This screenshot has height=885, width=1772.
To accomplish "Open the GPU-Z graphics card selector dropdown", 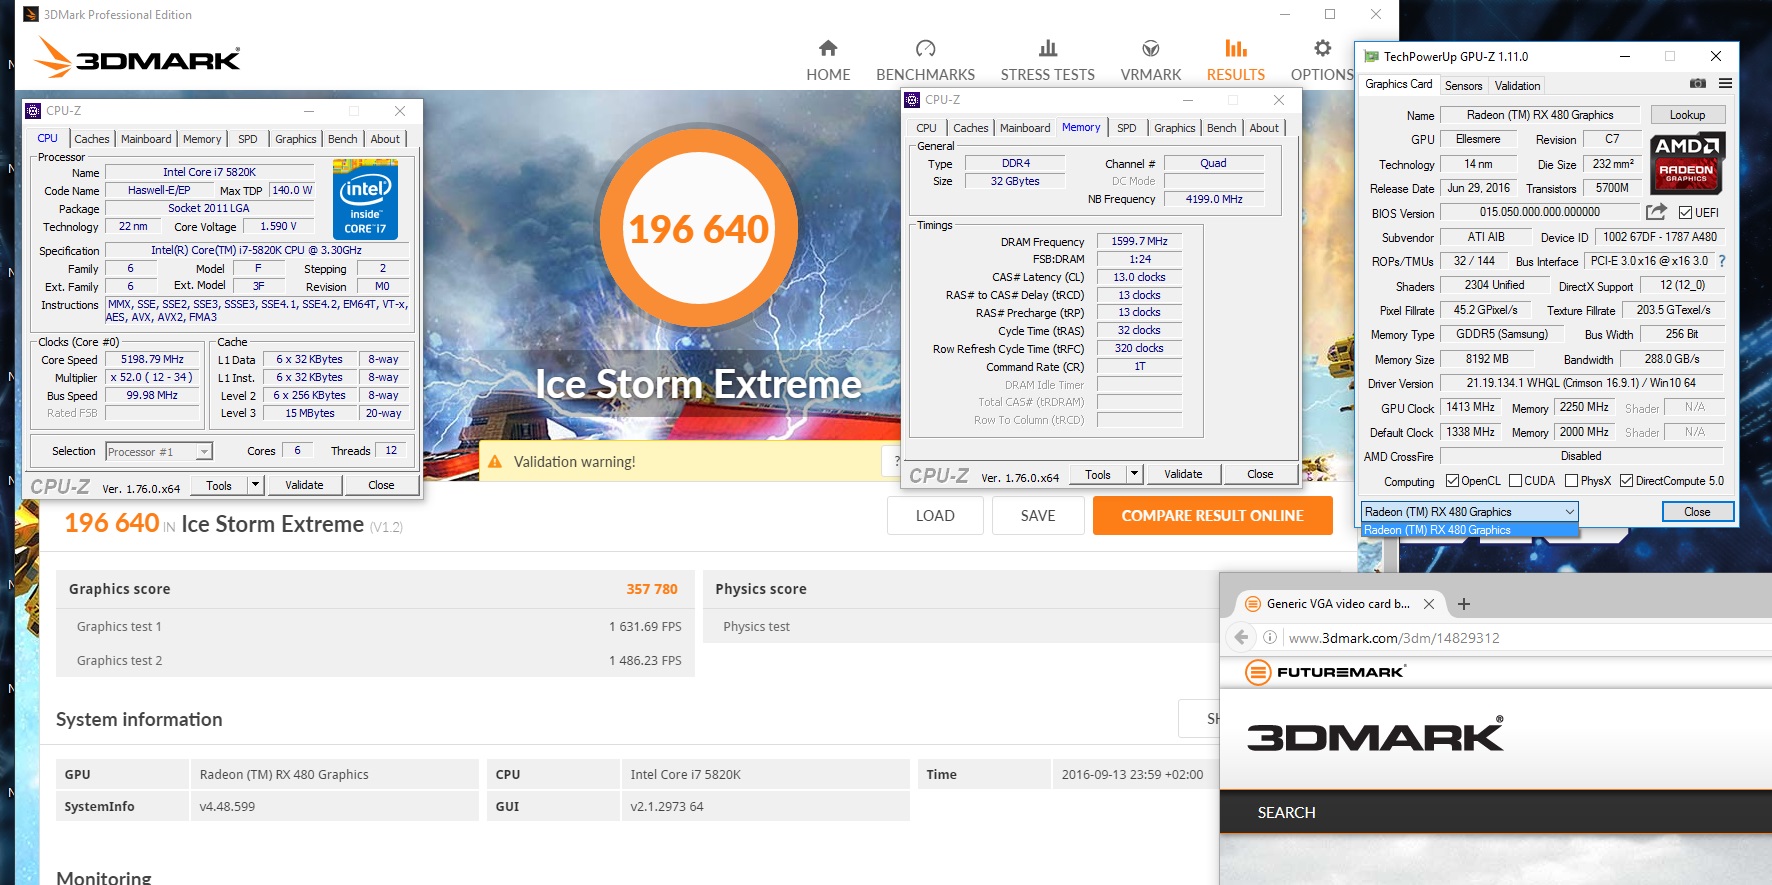I will pos(1469,511).
